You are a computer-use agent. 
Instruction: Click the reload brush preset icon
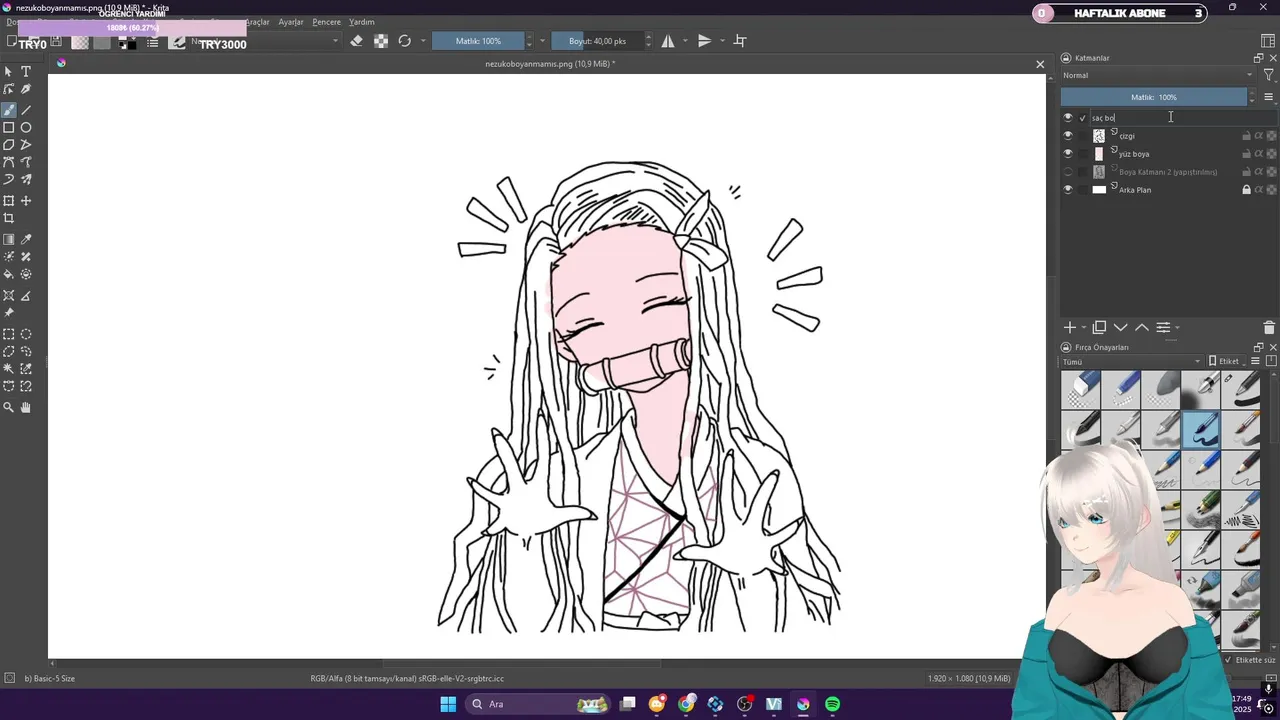click(x=405, y=41)
